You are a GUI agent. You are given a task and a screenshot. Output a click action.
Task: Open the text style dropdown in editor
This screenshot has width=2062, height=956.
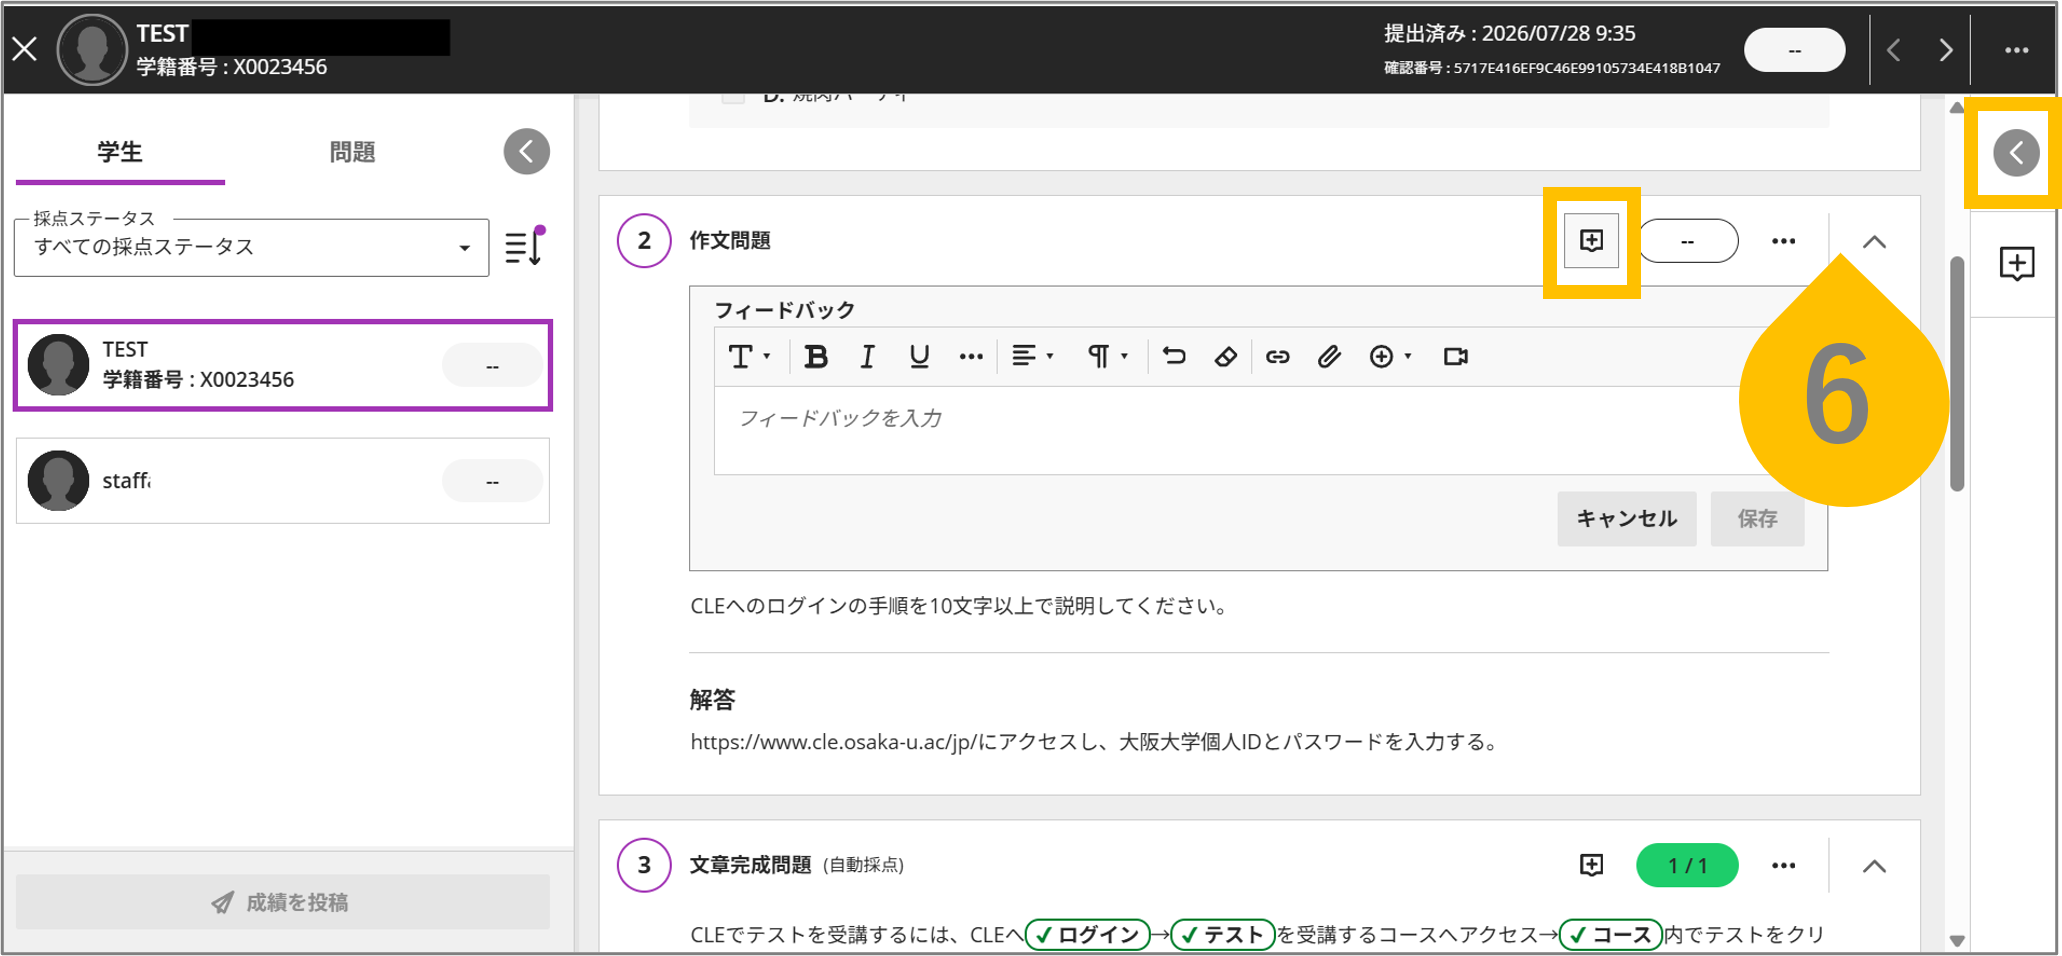(749, 356)
